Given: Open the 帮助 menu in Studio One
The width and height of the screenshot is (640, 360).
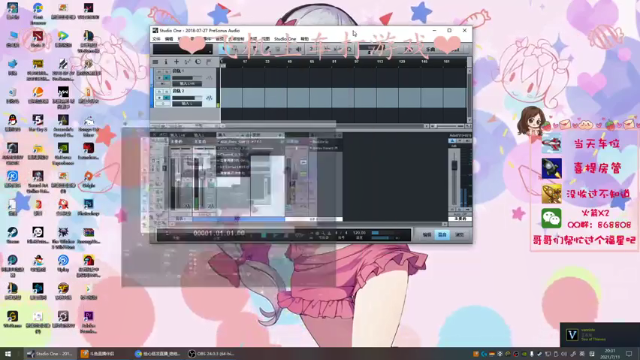Looking at the screenshot, I should coord(305,39).
